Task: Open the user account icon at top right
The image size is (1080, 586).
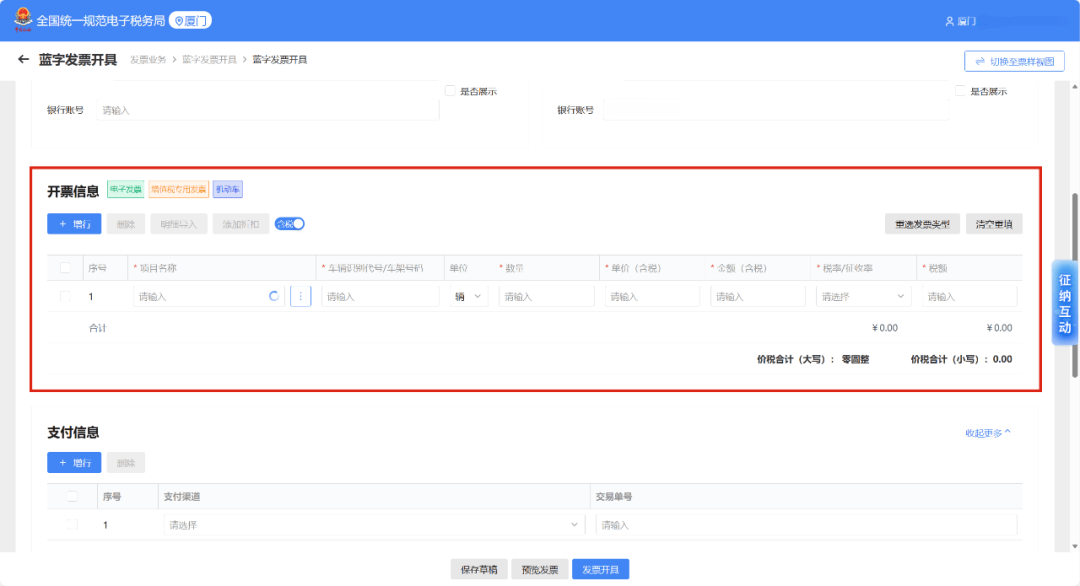Action: pos(950,21)
